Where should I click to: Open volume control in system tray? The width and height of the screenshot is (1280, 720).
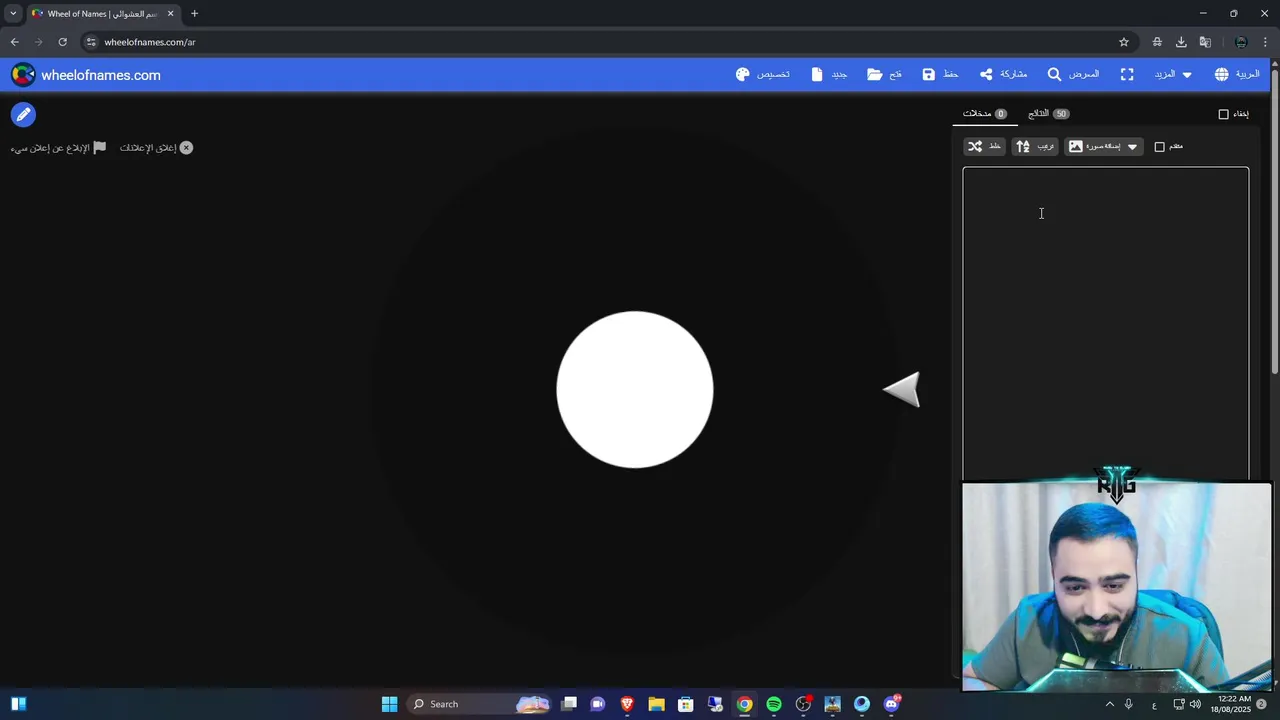1195,704
